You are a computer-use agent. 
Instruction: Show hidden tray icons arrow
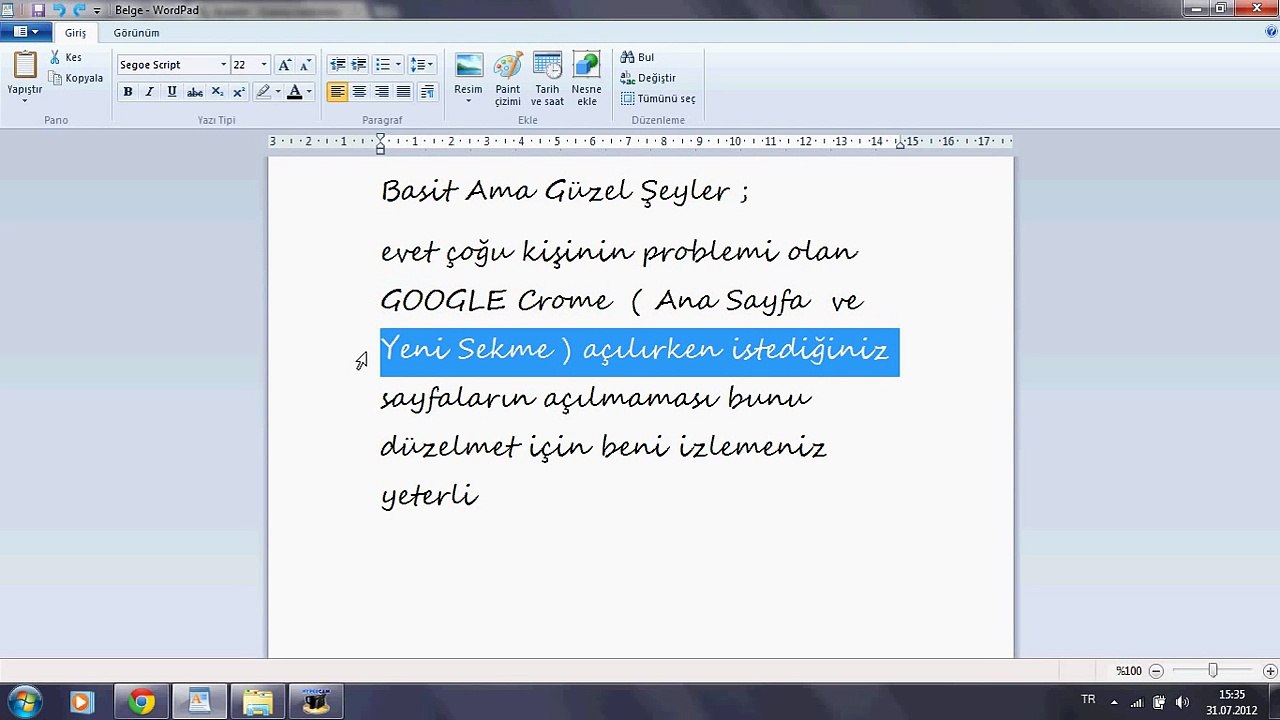tap(1114, 702)
